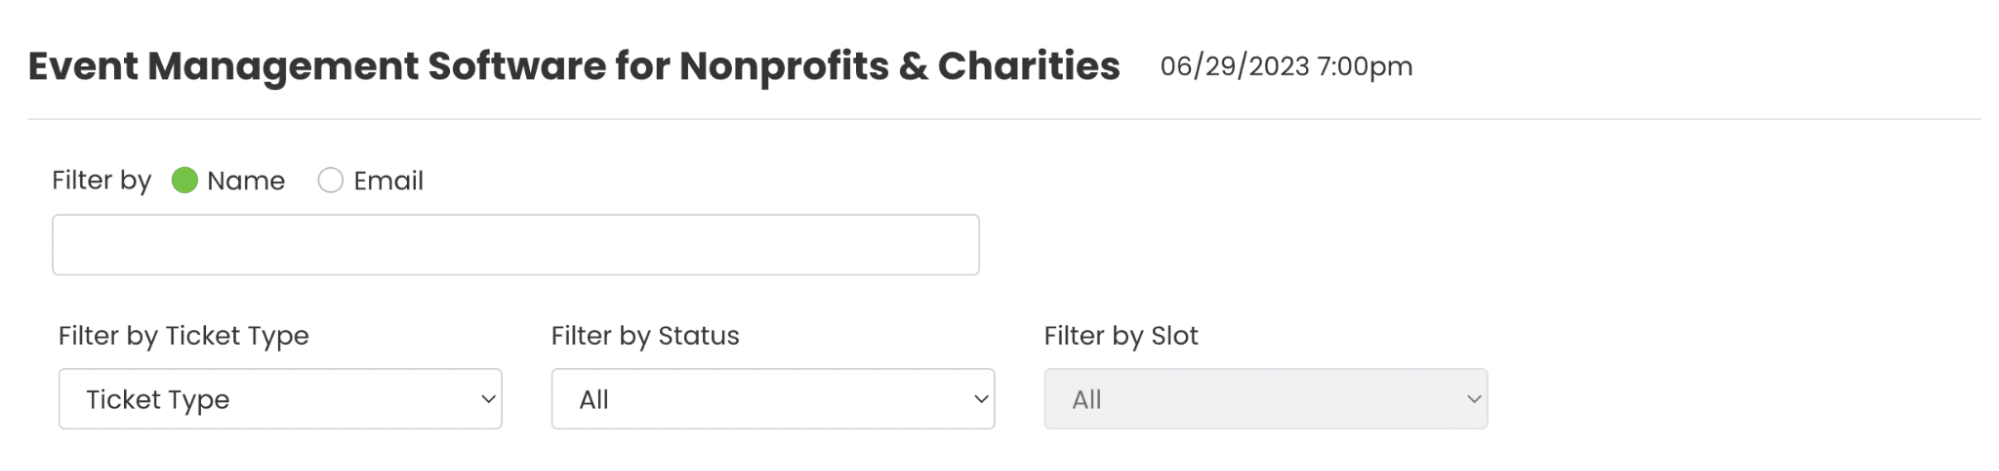This screenshot has height=471, width=1999.
Task: Click the "Filter by Status" label
Action: tap(645, 336)
